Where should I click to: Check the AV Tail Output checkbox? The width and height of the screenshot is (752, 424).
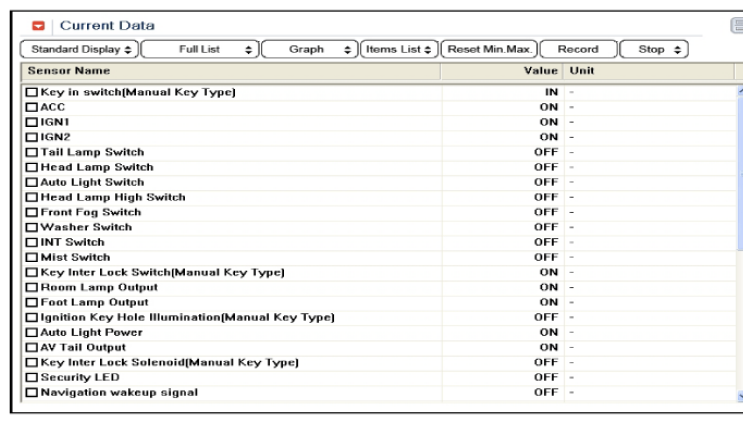(x=32, y=347)
